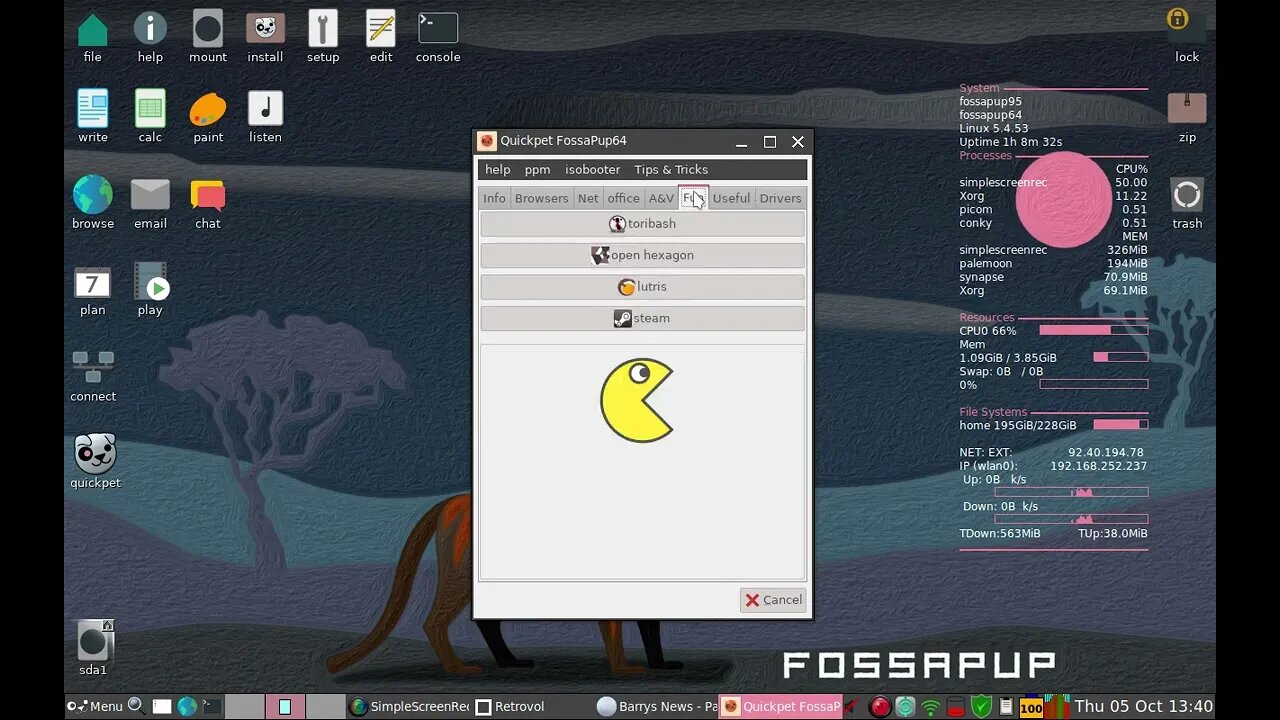The height and width of the screenshot is (720, 1280).
Task: Open the taskbar Menu button
Action: click(95, 706)
